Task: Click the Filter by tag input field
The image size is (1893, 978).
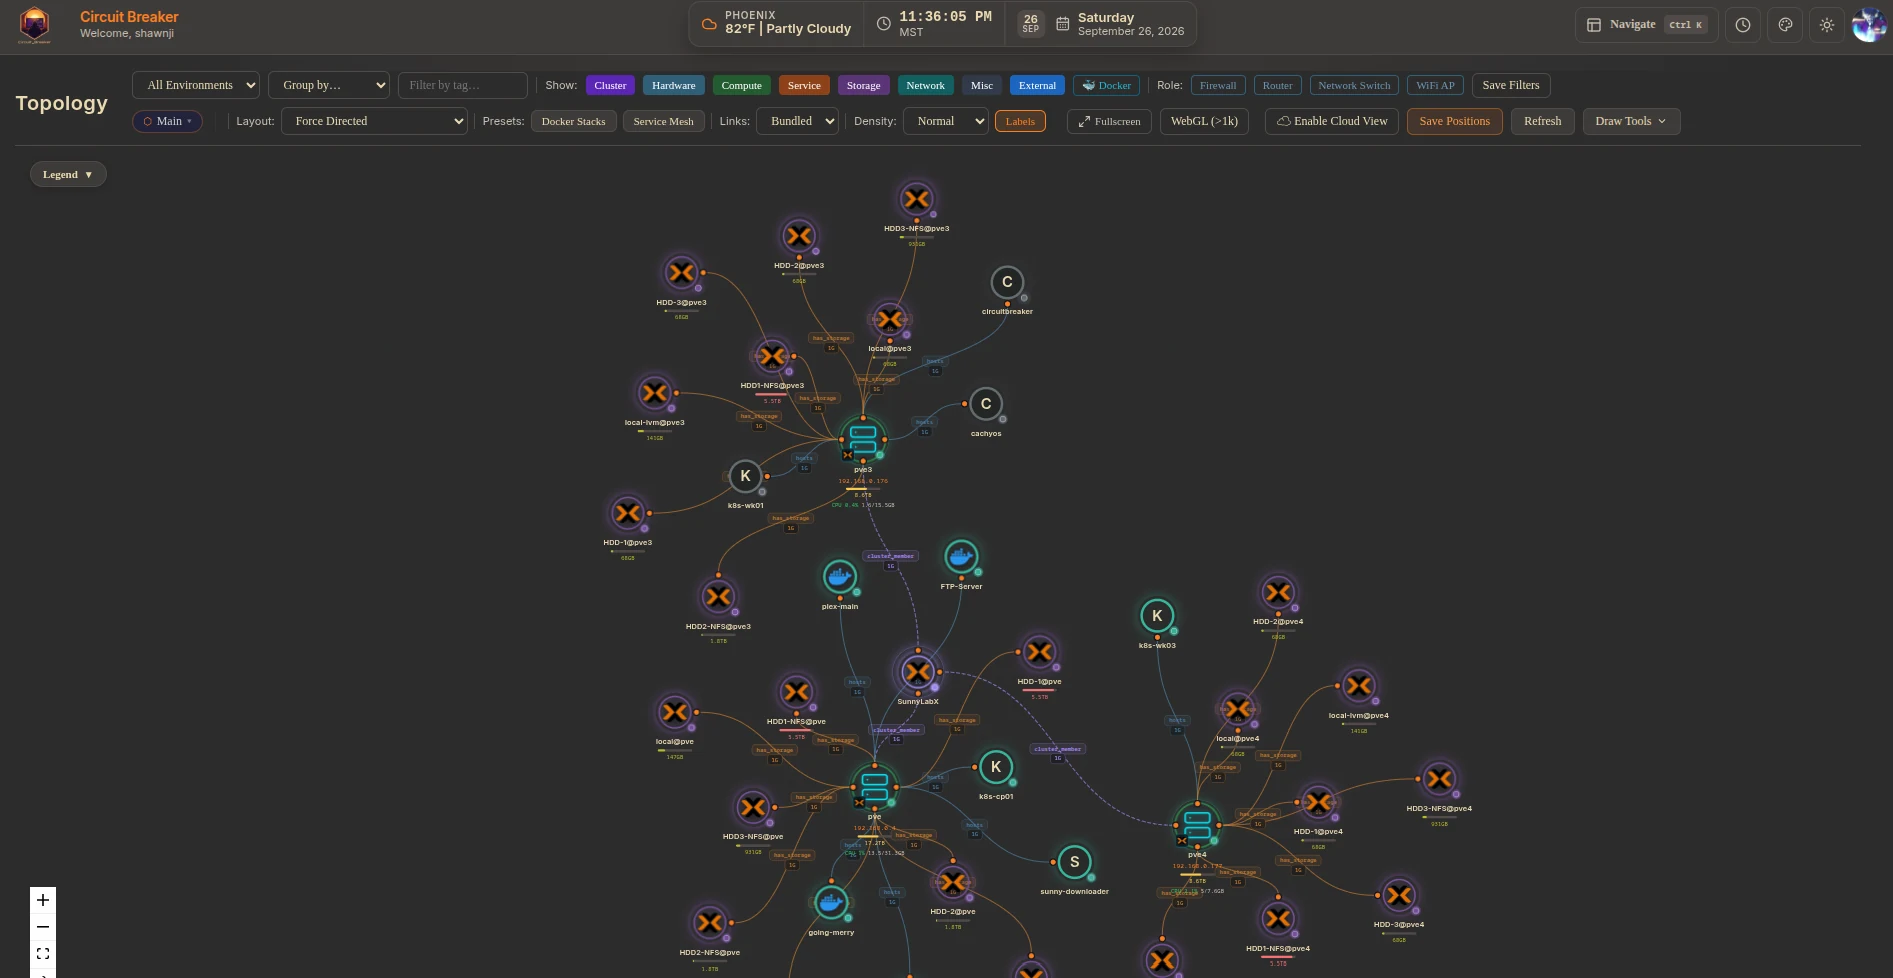Action: (462, 85)
